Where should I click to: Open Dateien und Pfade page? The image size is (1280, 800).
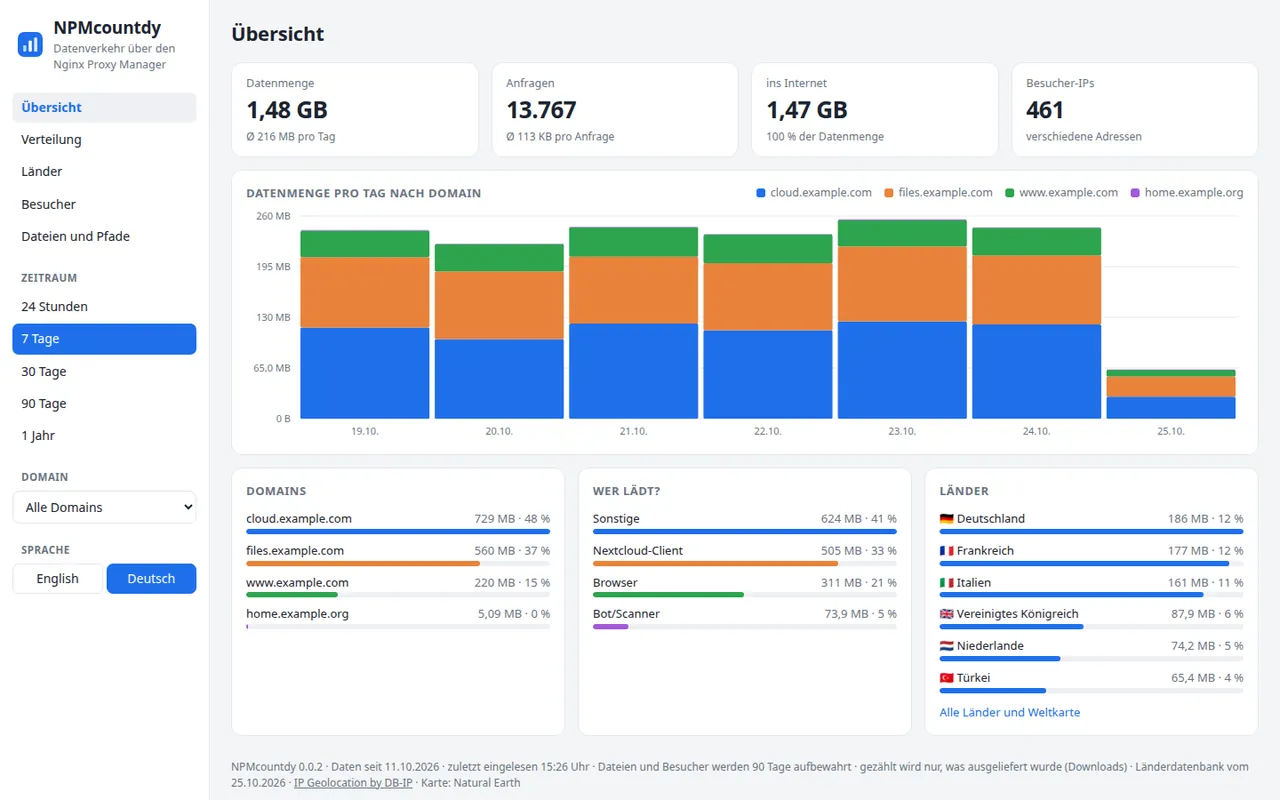click(104, 237)
